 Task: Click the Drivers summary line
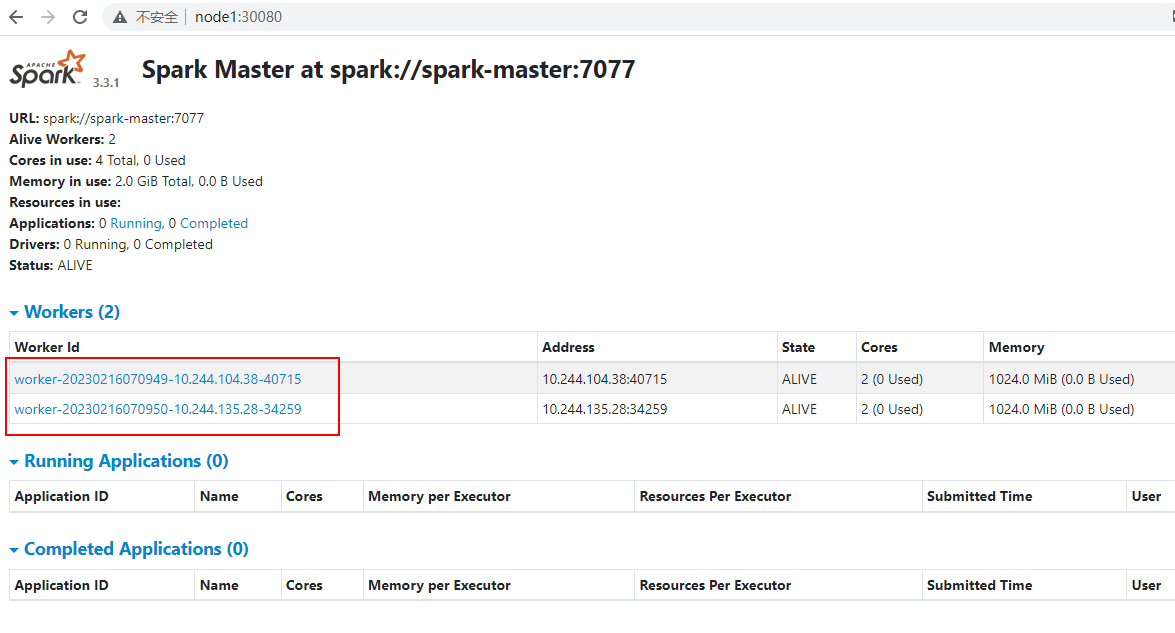pos(111,244)
